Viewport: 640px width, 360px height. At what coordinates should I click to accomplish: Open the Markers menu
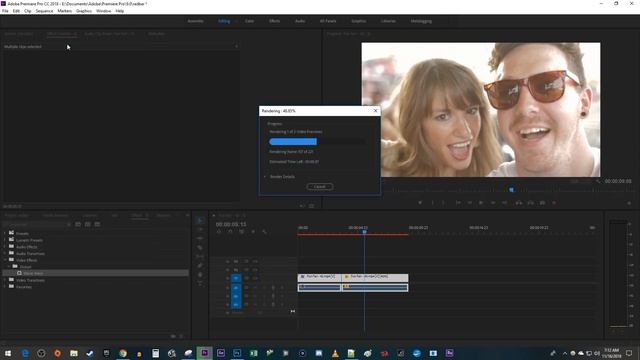point(64,11)
